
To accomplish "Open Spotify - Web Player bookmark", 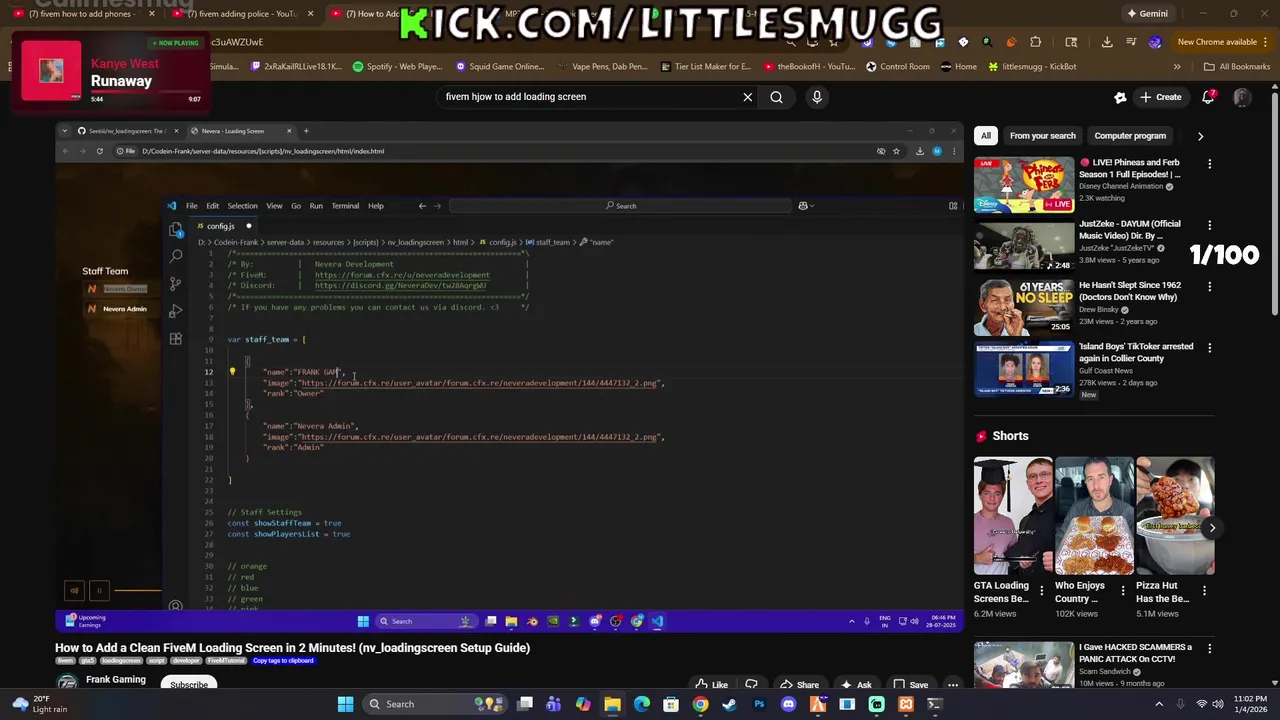I will point(397,67).
